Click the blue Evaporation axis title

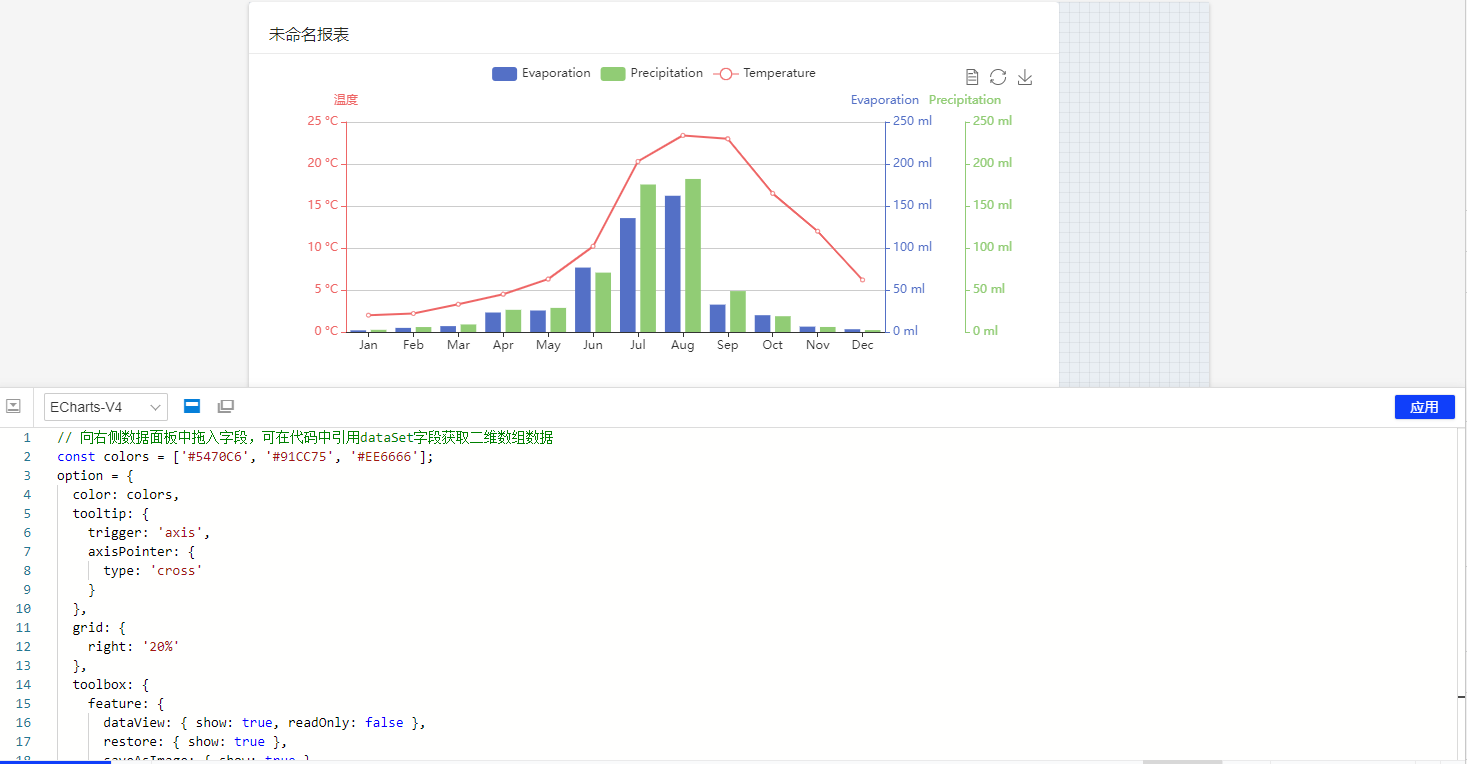point(885,100)
